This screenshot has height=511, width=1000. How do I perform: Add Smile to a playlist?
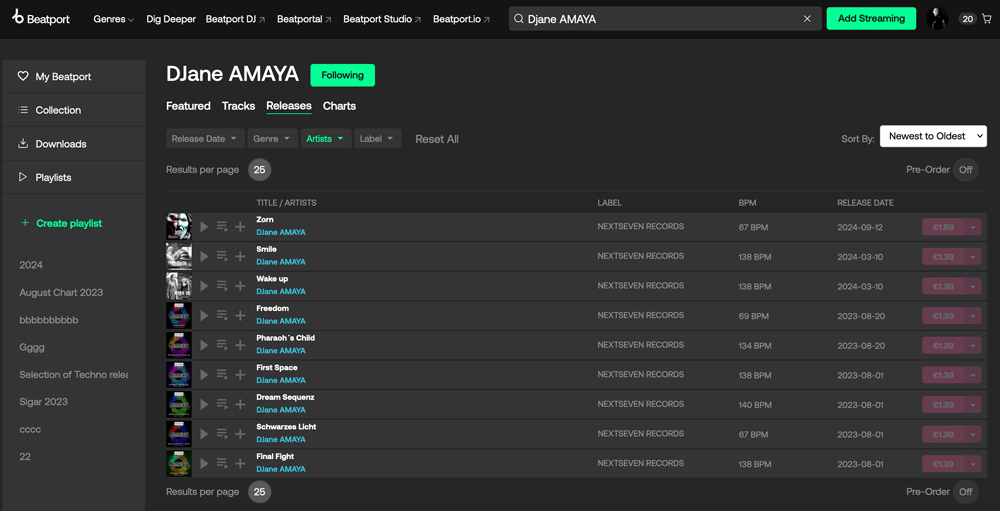(240, 256)
